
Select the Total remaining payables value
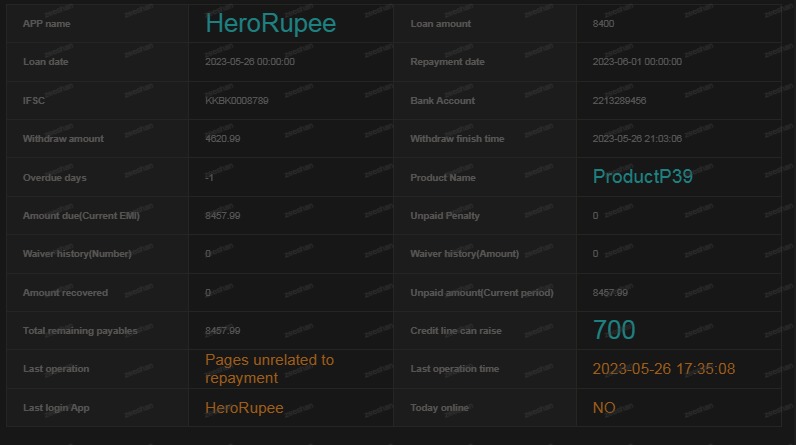(x=222, y=331)
